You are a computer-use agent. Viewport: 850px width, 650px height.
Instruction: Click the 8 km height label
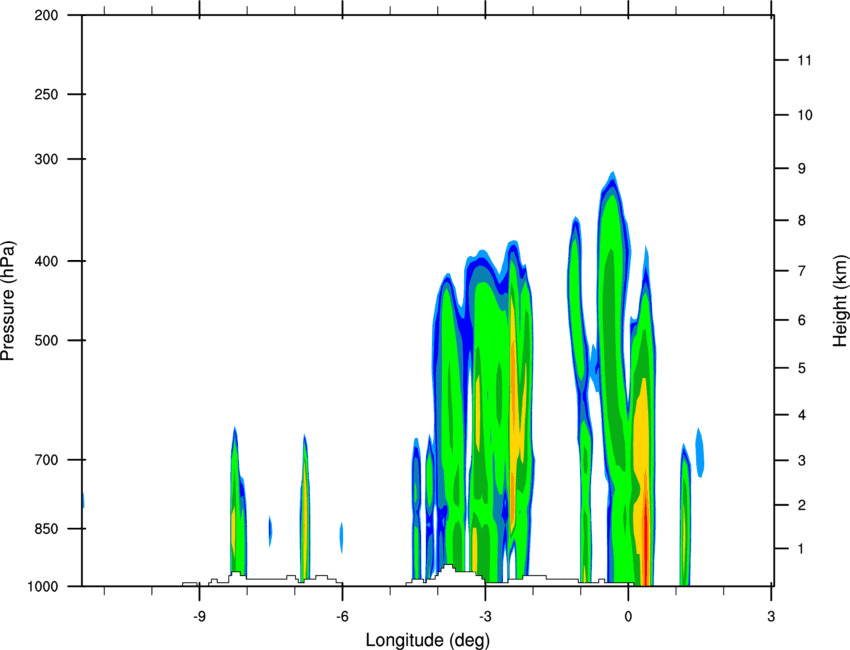click(801, 220)
